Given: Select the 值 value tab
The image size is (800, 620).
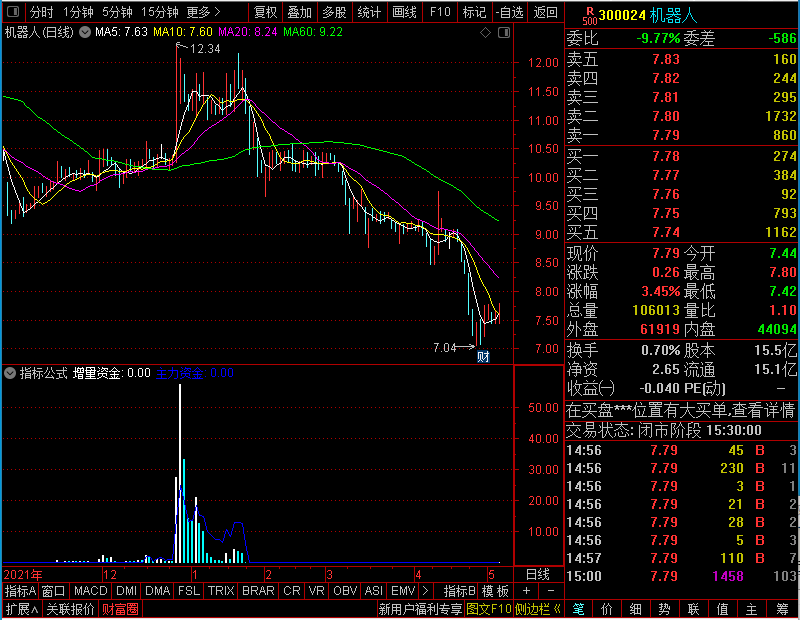Looking at the screenshot, I should [722, 609].
